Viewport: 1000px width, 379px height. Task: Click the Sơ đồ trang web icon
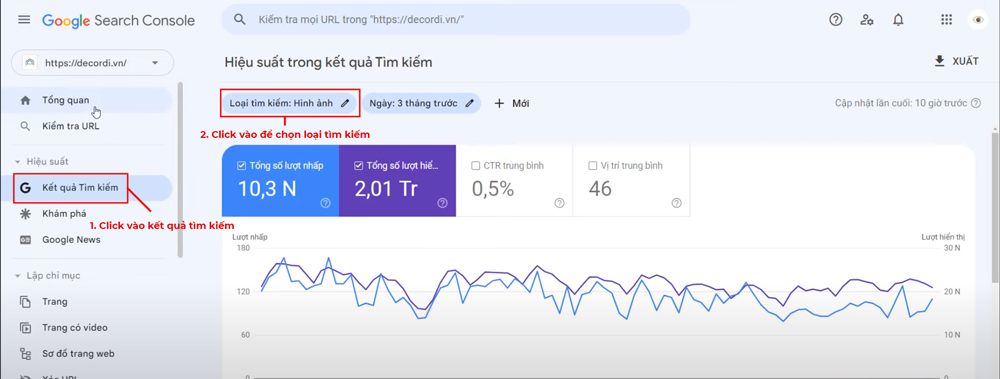tap(26, 353)
